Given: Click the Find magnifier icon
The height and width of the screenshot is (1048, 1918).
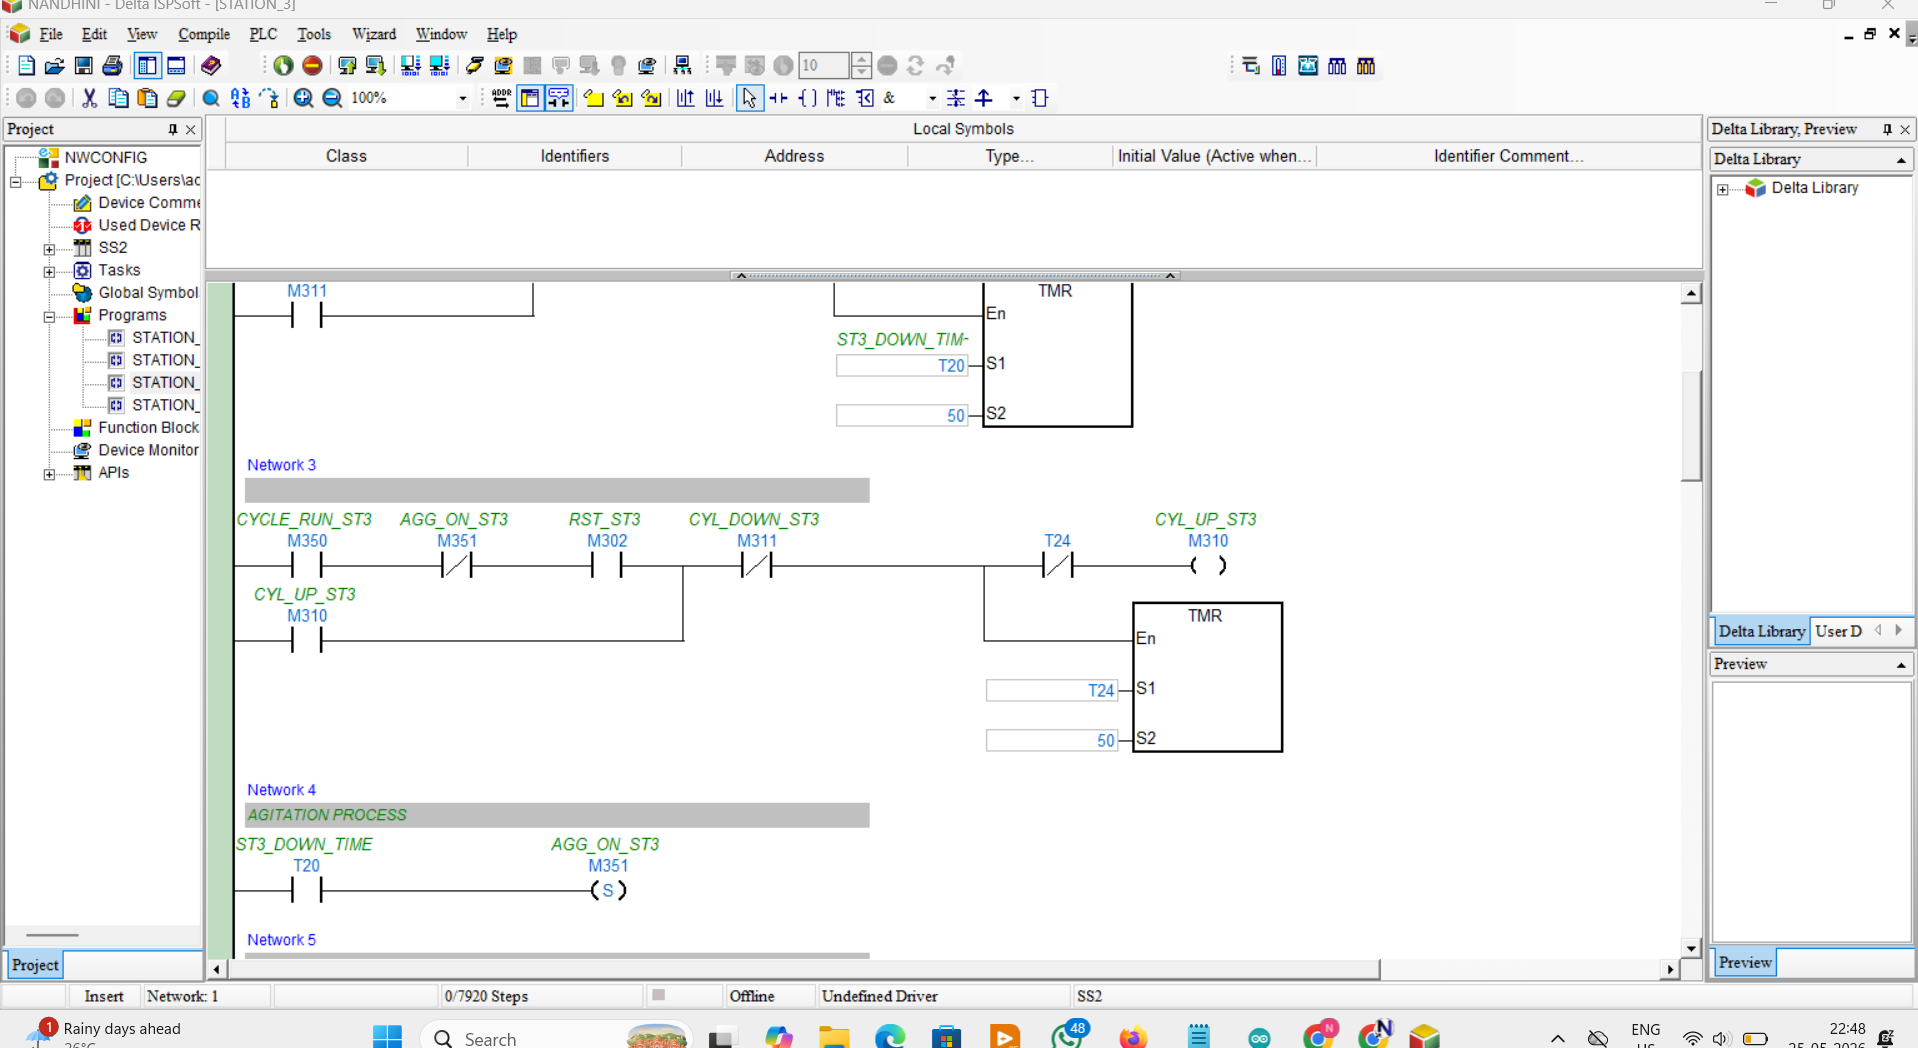Looking at the screenshot, I should coord(211,98).
